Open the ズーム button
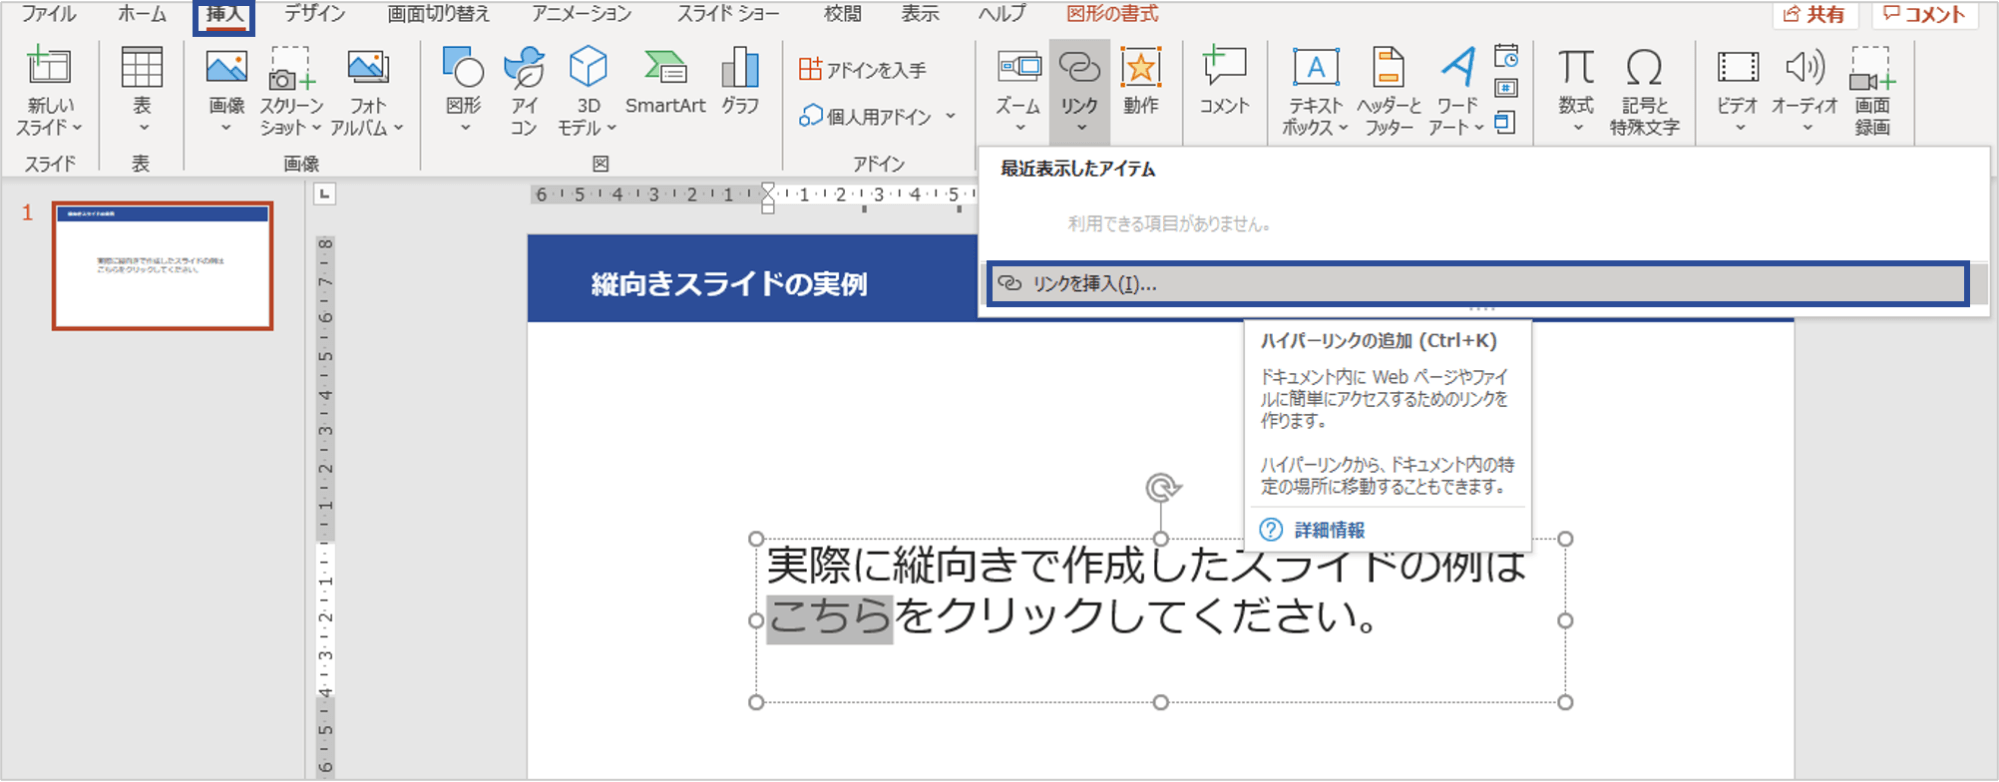Screen dimensions: 1999x782 click(1019, 91)
